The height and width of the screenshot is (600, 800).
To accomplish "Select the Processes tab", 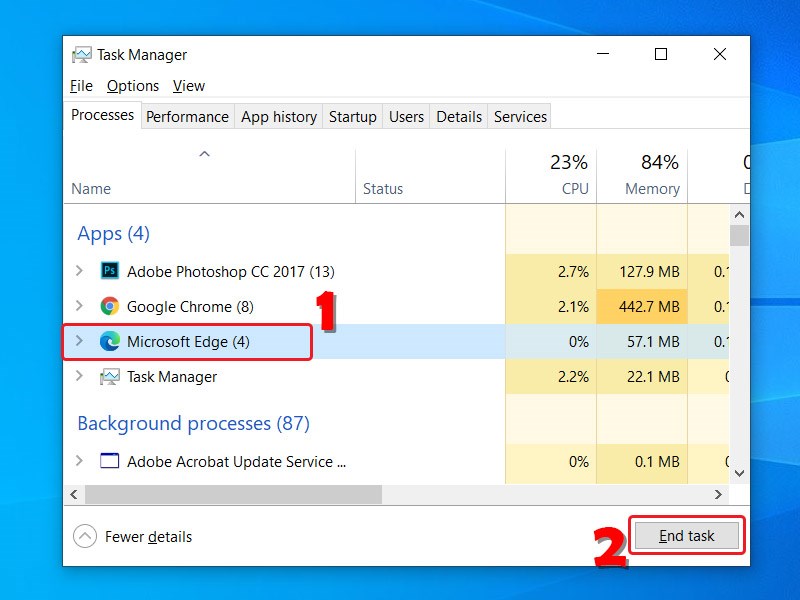I will 102,115.
